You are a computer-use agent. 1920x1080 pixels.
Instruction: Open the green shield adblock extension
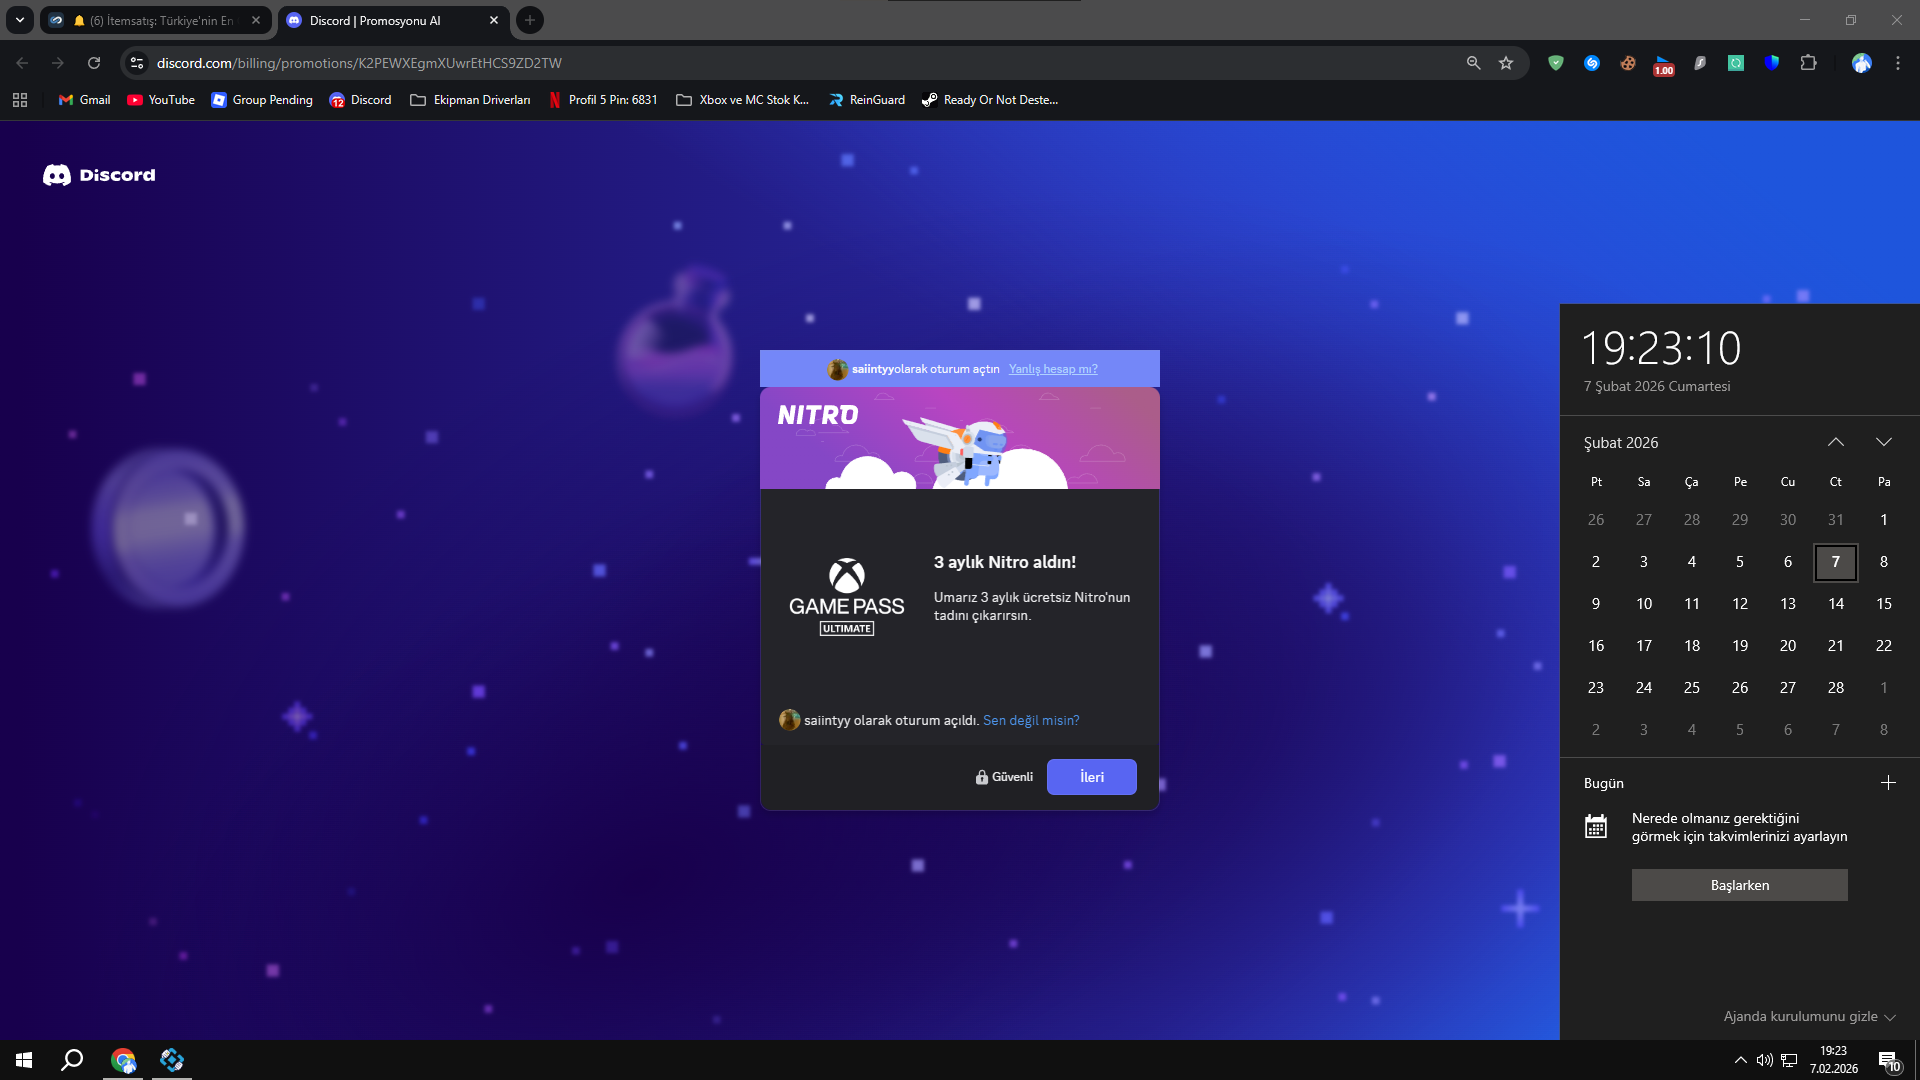click(x=1556, y=63)
